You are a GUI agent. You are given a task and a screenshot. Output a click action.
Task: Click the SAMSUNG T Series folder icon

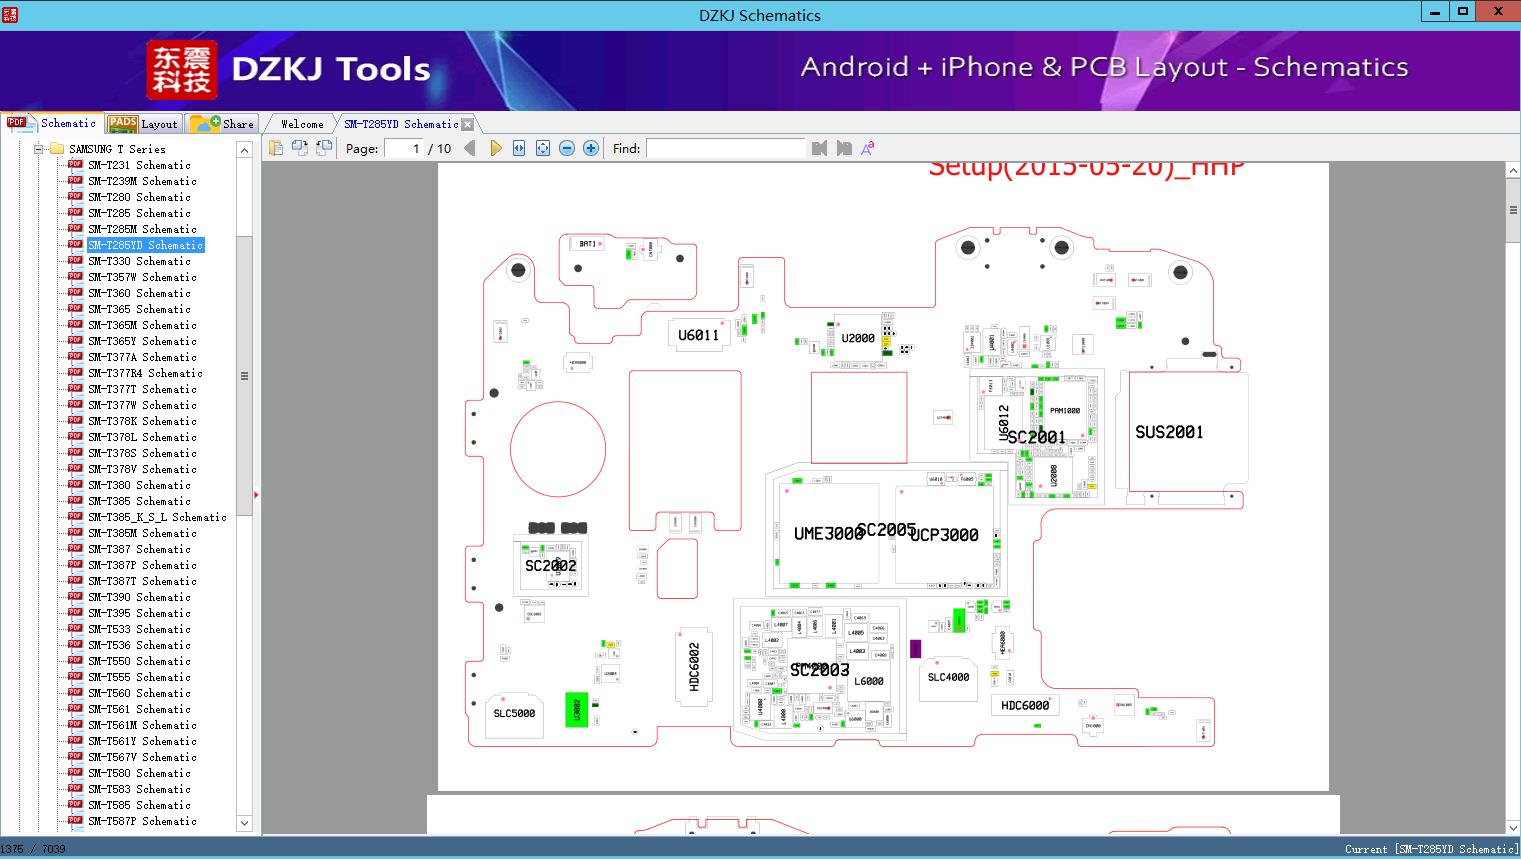pyautogui.click(x=57, y=149)
